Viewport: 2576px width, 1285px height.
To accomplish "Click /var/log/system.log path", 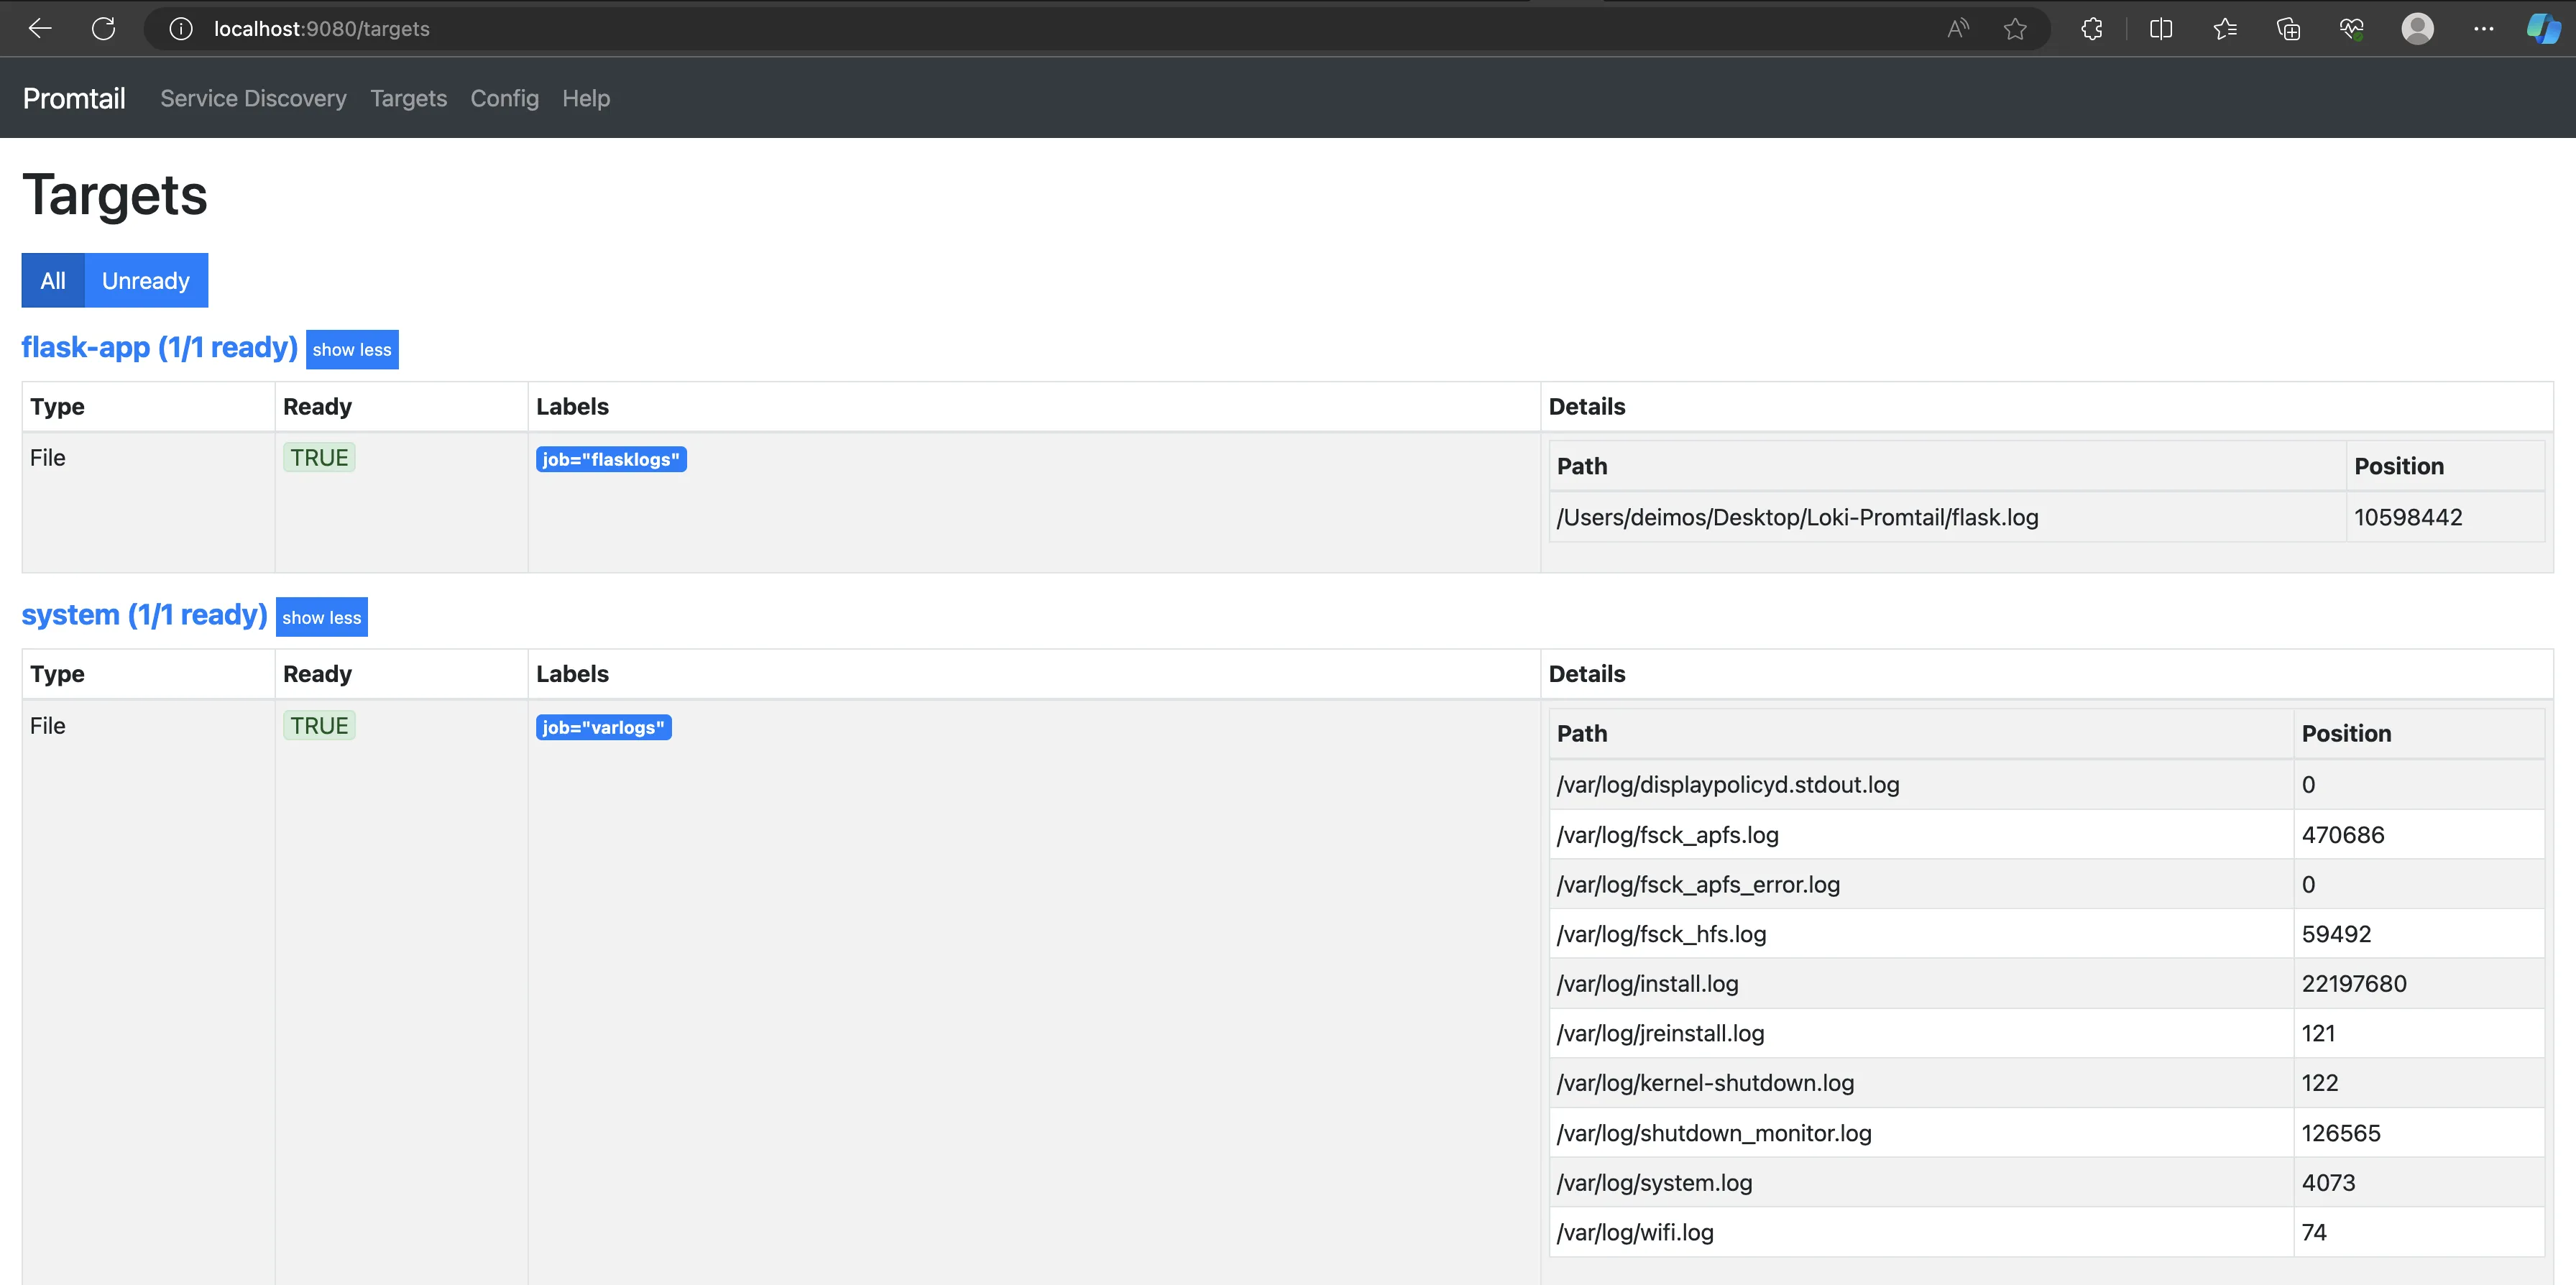I will tap(1654, 1183).
